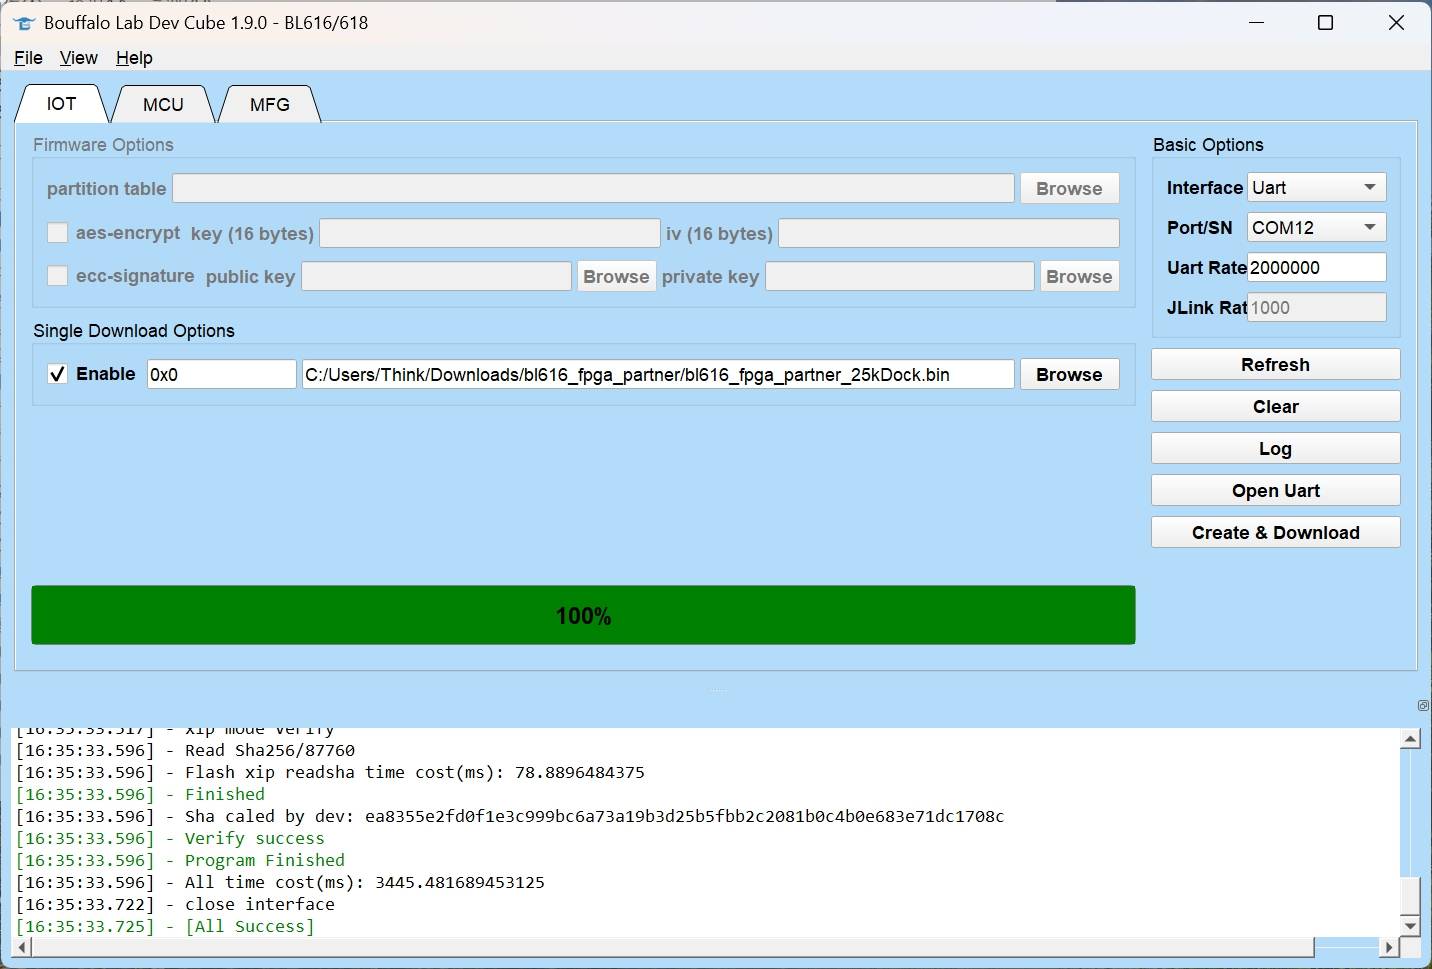
Task: Toggle the ecc-signature checkbox
Action: click(x=58, y=275)
